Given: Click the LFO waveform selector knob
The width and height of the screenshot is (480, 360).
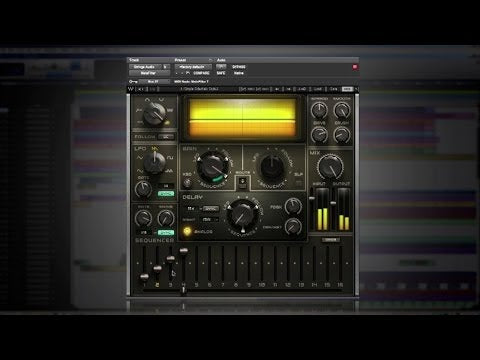Looking at the screenshot, I should click(x=154, y=163).
